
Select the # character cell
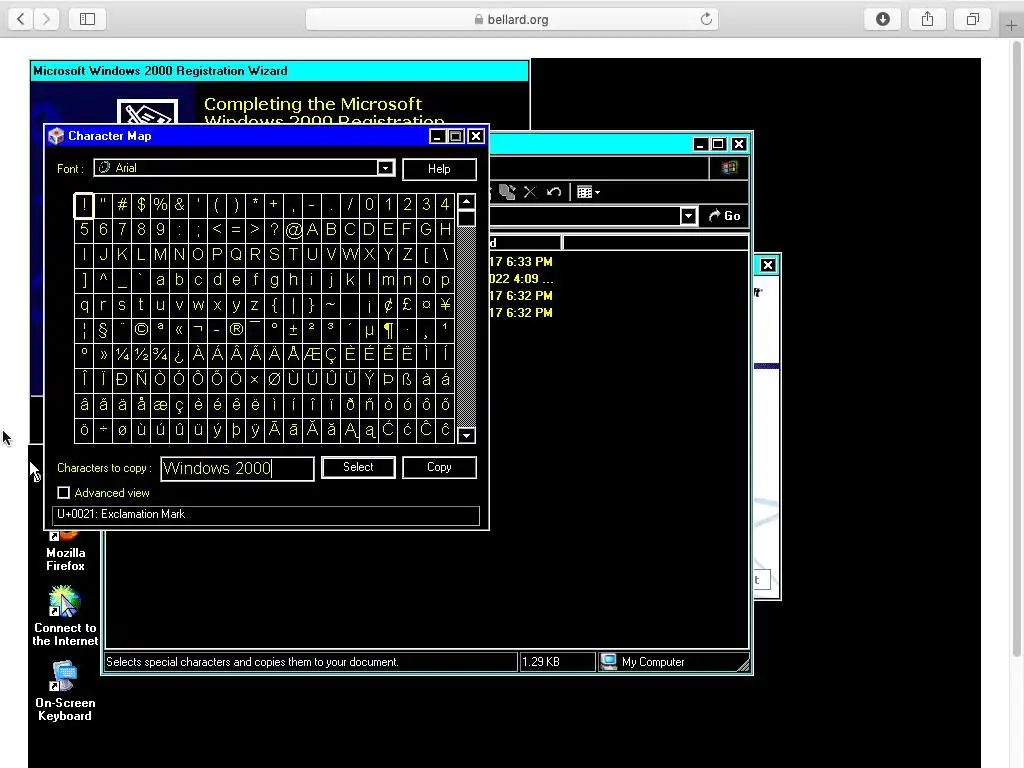pyautogui.click(x=122, y=205)
